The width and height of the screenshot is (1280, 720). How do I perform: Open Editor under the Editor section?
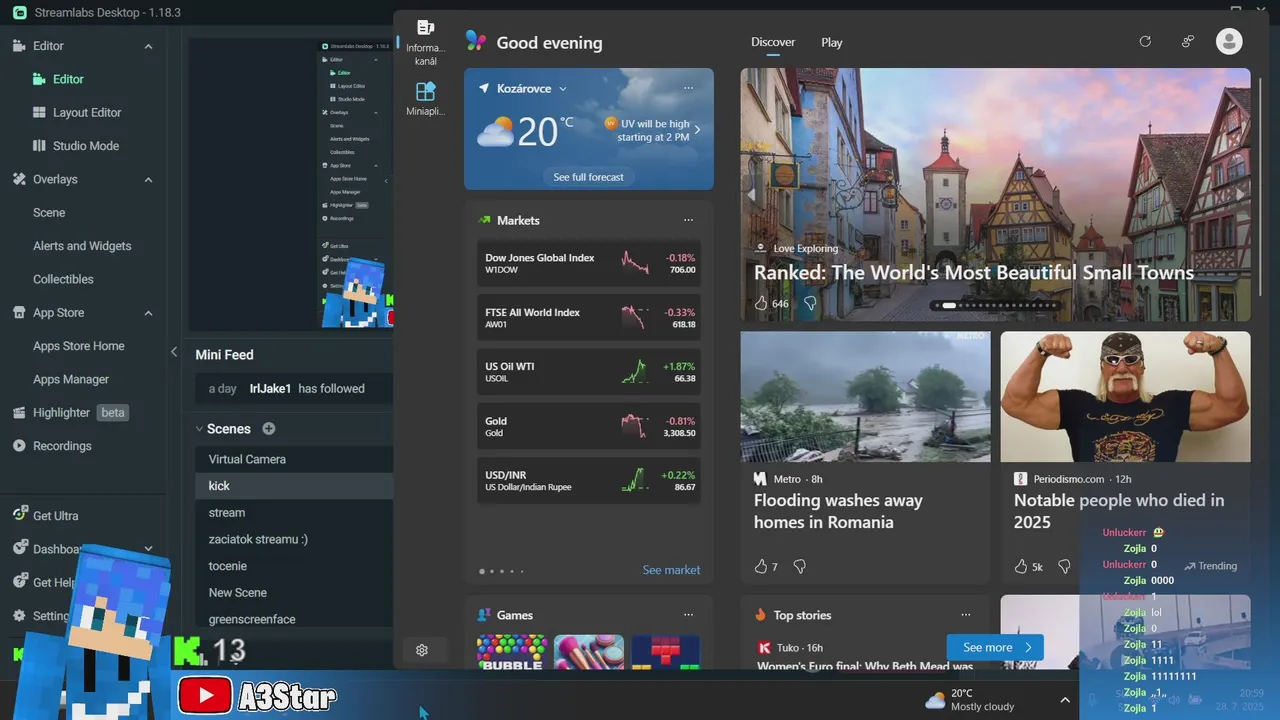[68, 79]
